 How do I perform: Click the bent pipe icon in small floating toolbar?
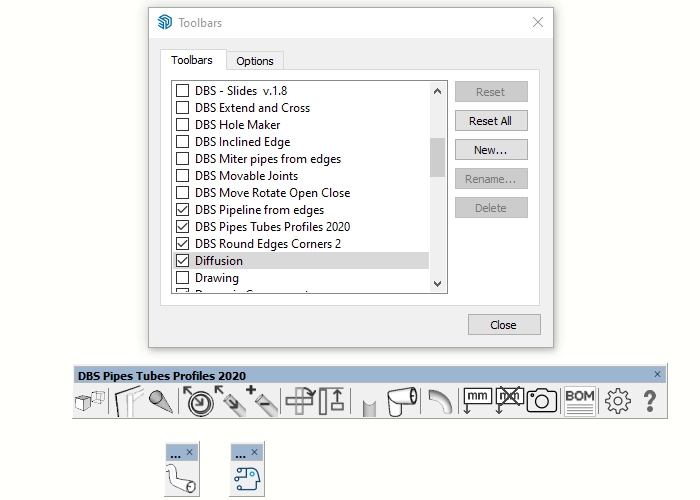181,479
